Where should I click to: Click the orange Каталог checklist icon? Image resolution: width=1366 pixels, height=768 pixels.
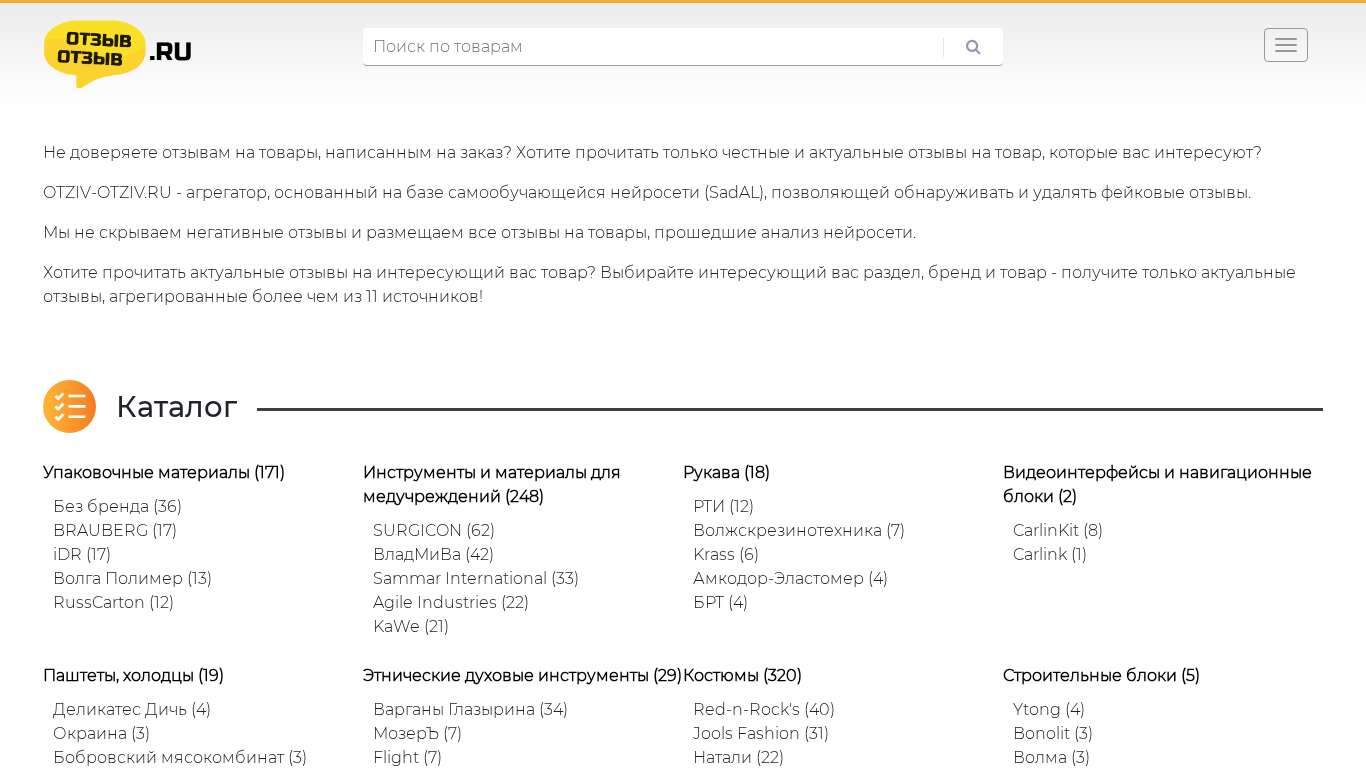[69, 406]
